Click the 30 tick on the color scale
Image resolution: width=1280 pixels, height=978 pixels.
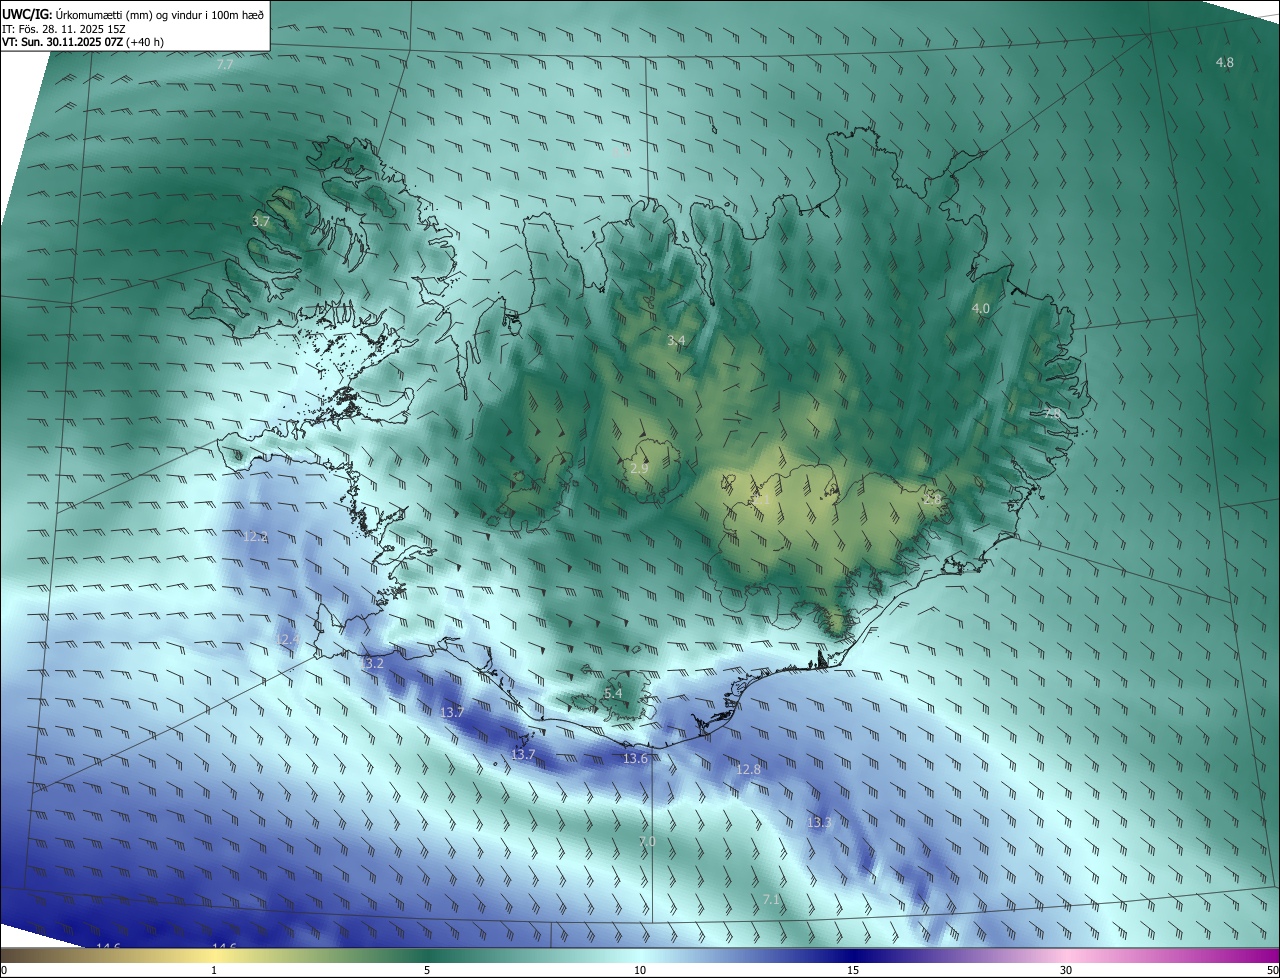pos(1066,970)
